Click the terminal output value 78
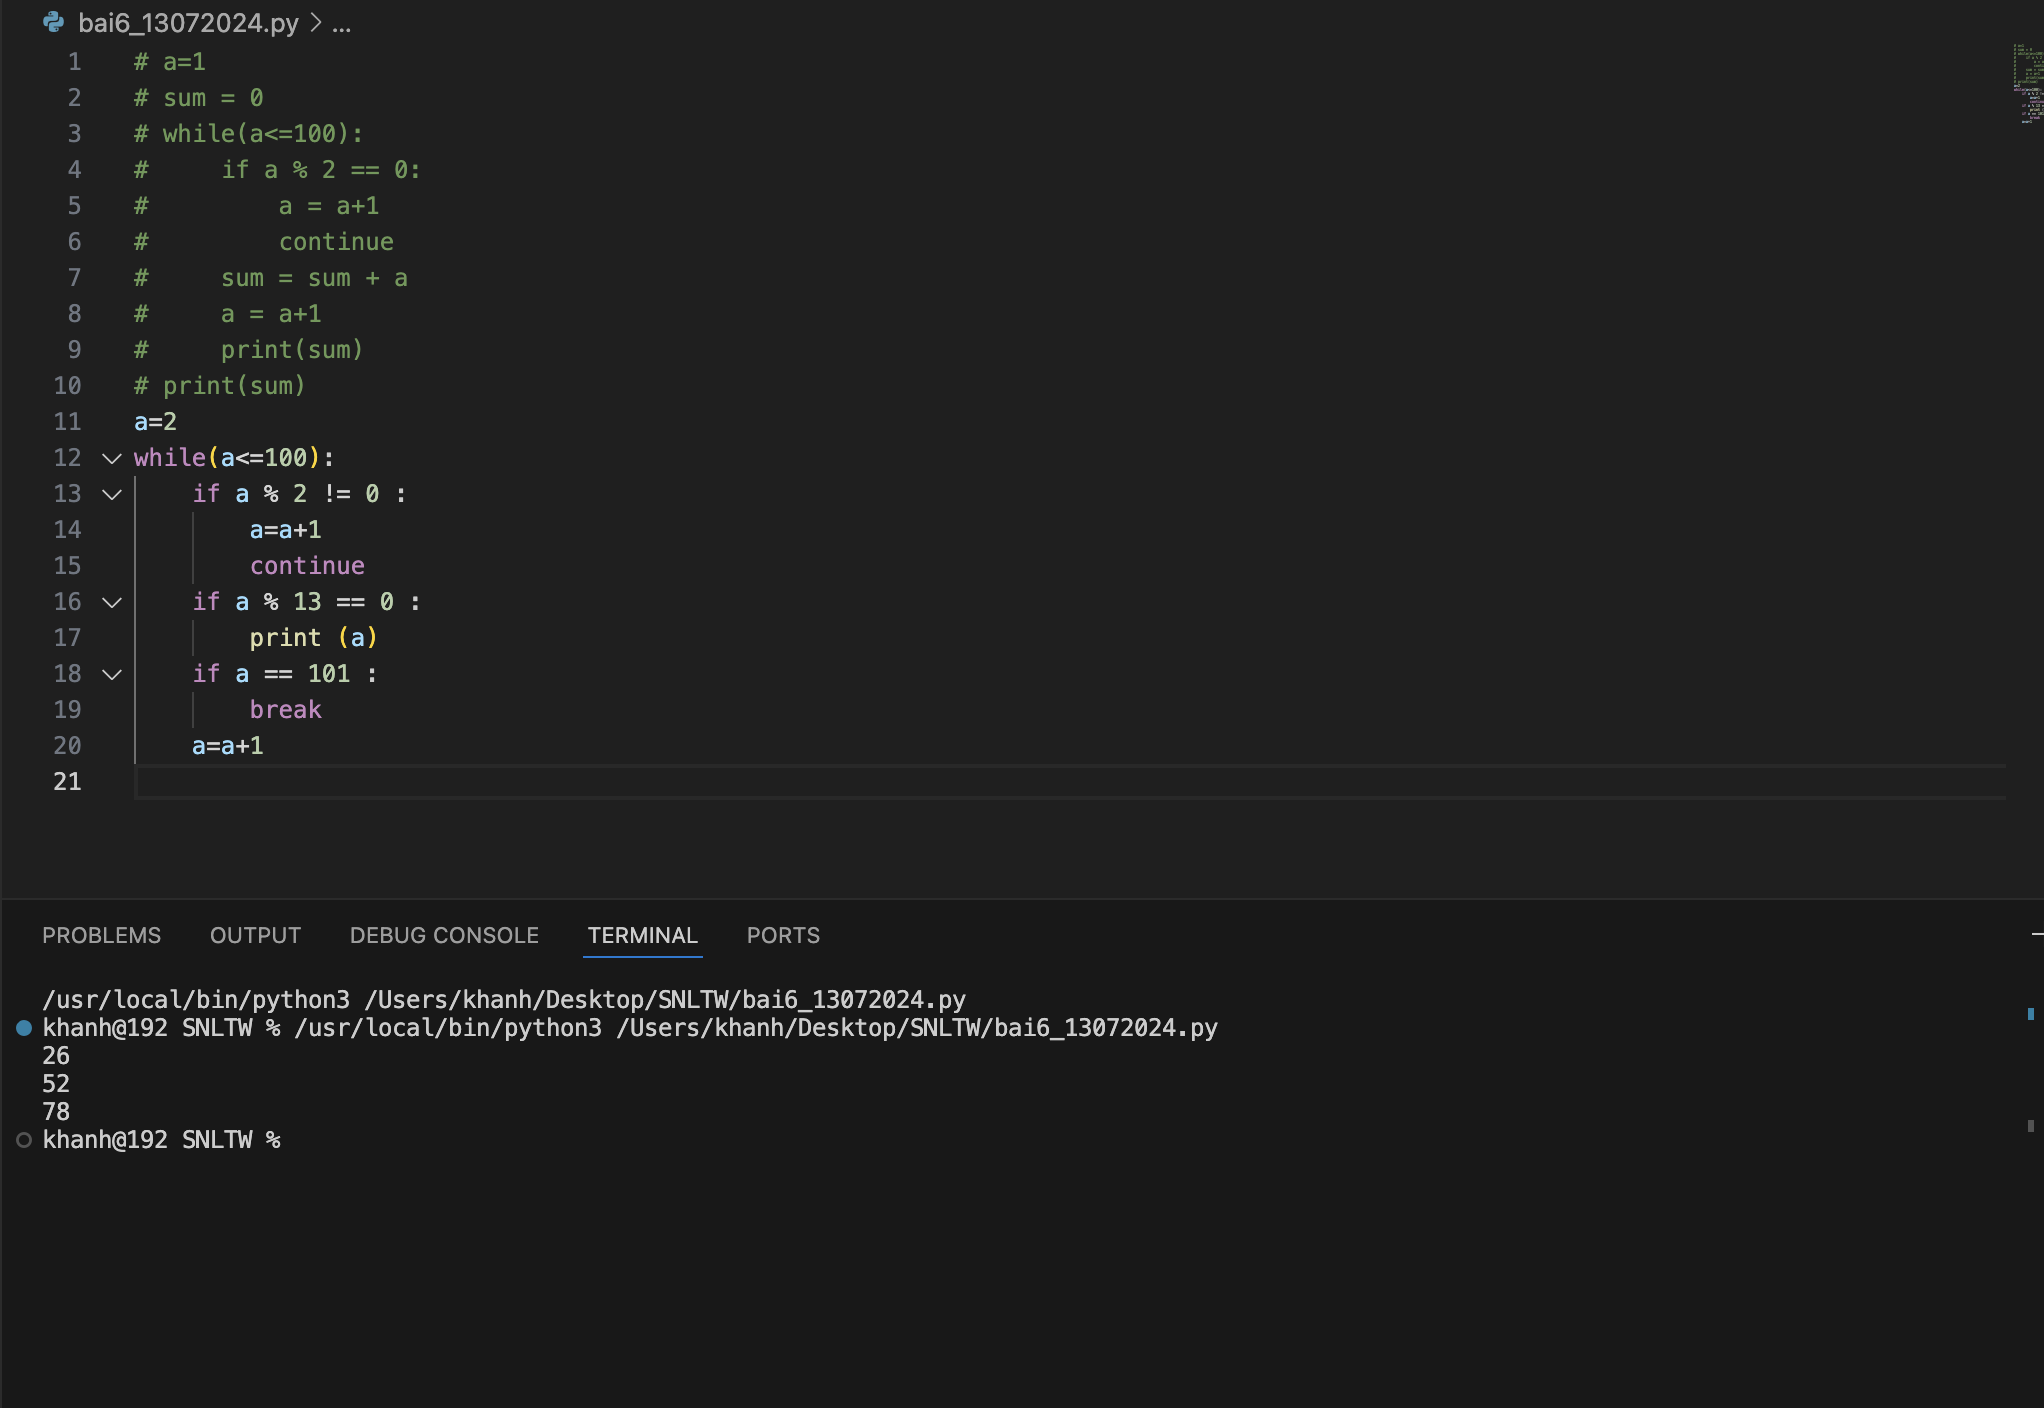Screen dimensions: 2044x1408 56,1112
